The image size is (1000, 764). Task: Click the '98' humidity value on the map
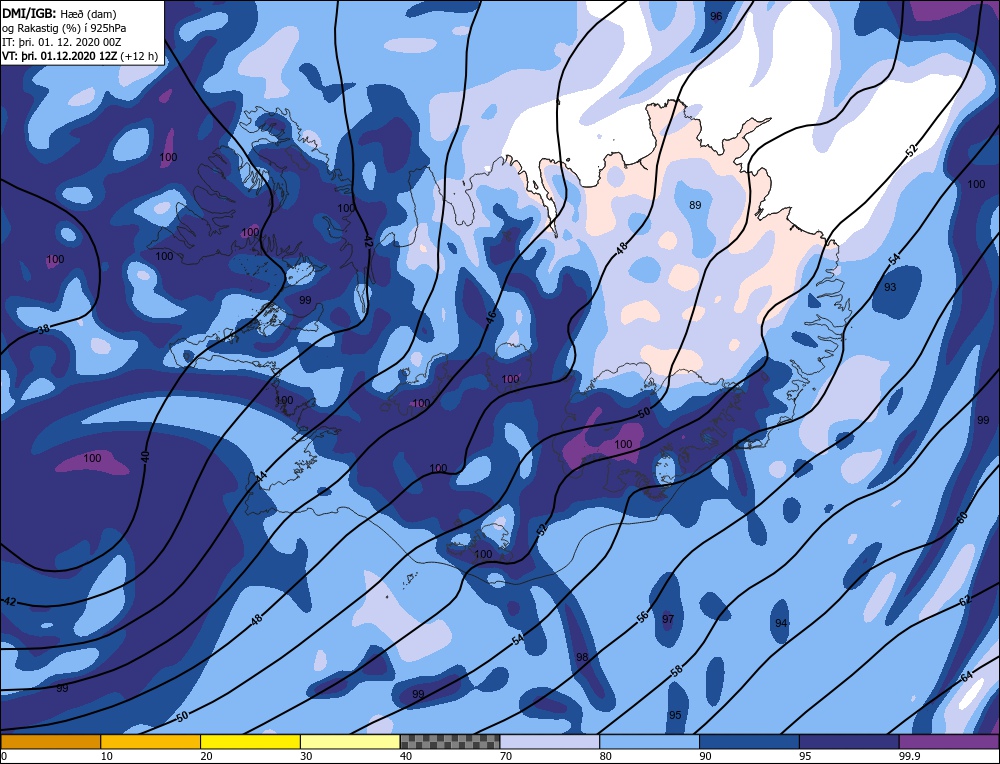(x=582, y=657)
